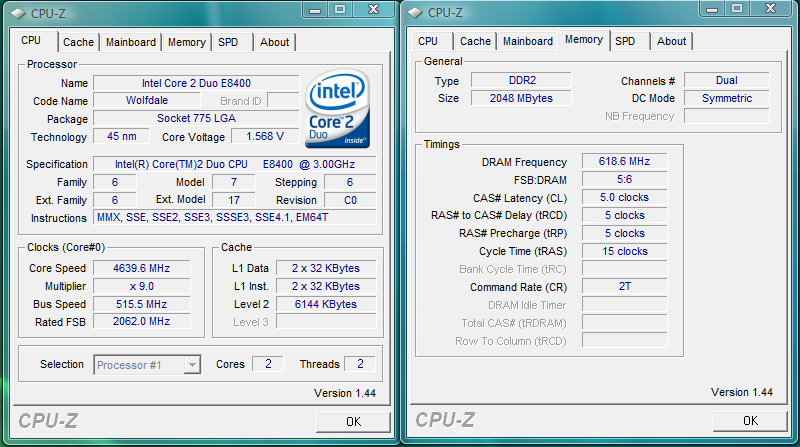The image size is (800, 447).
Task: Click the DC Mode value 'Symmetric'
Action: (x=727, y=98)
